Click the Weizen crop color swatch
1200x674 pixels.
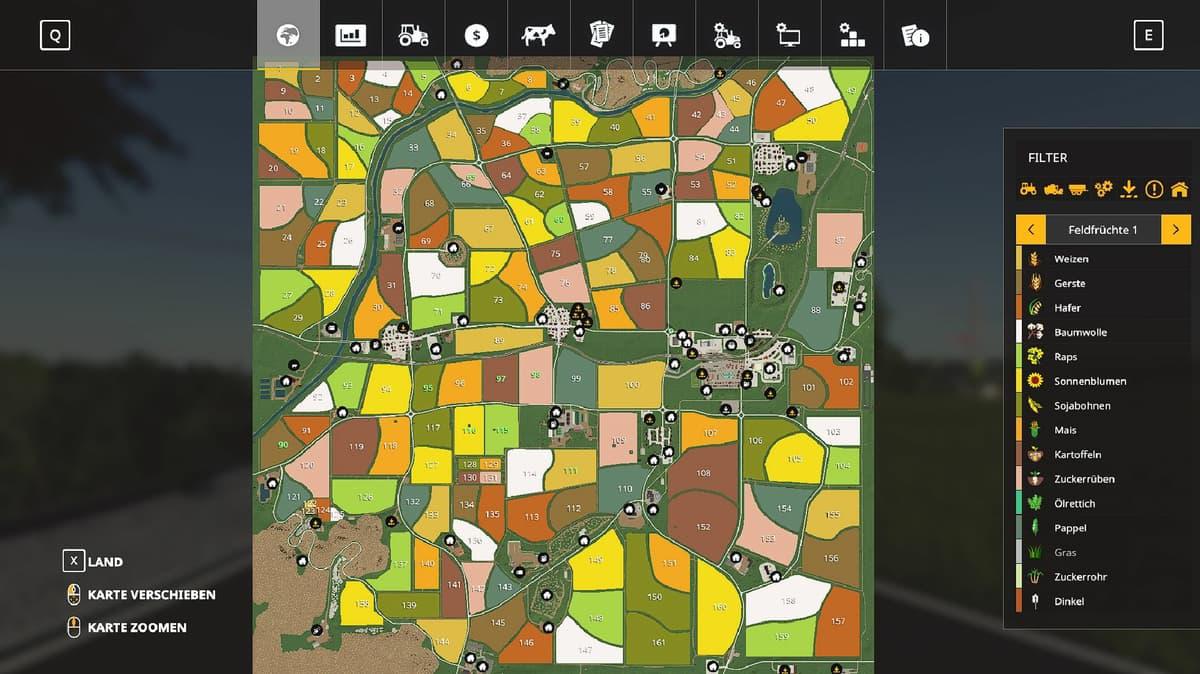(1019, 259)
